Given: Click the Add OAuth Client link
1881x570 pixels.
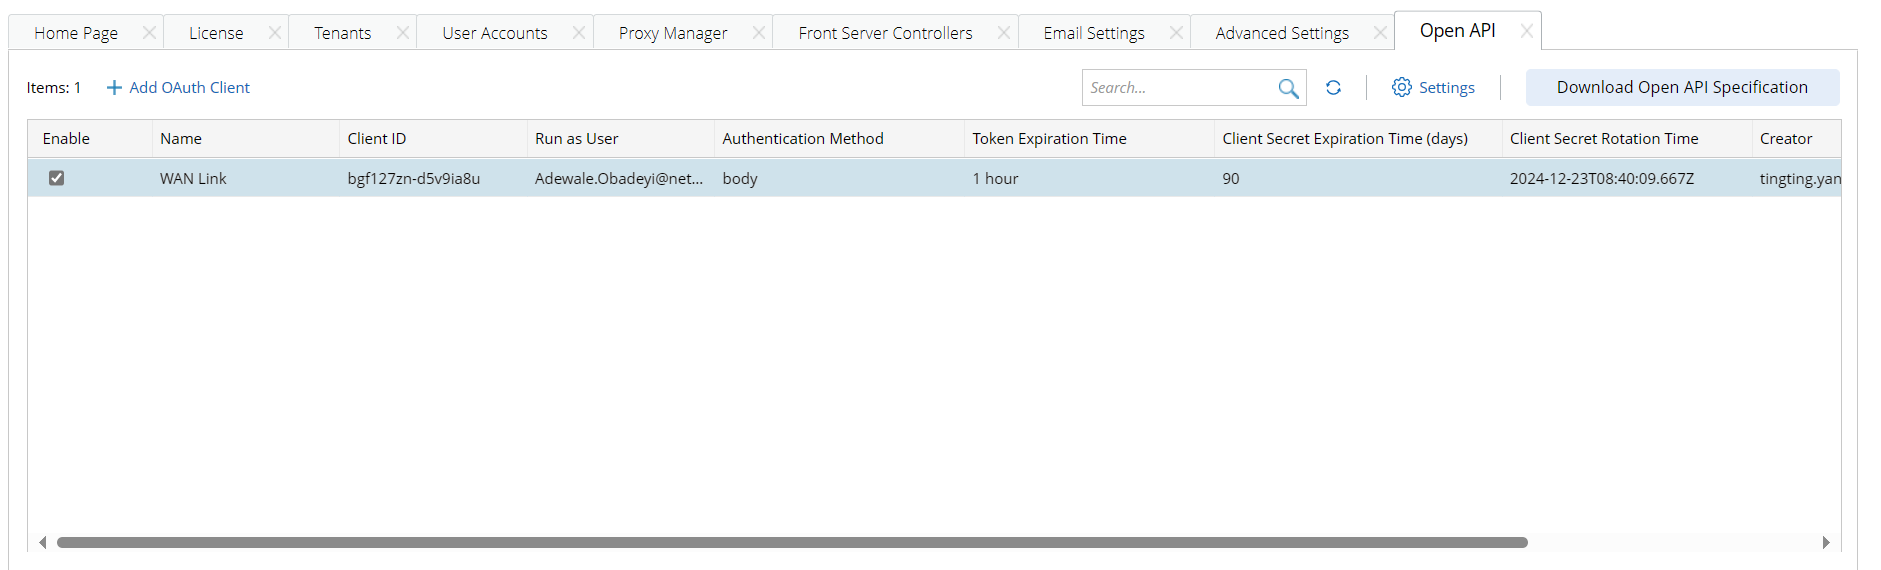Looking at the screenshot, I should [189, 88].
